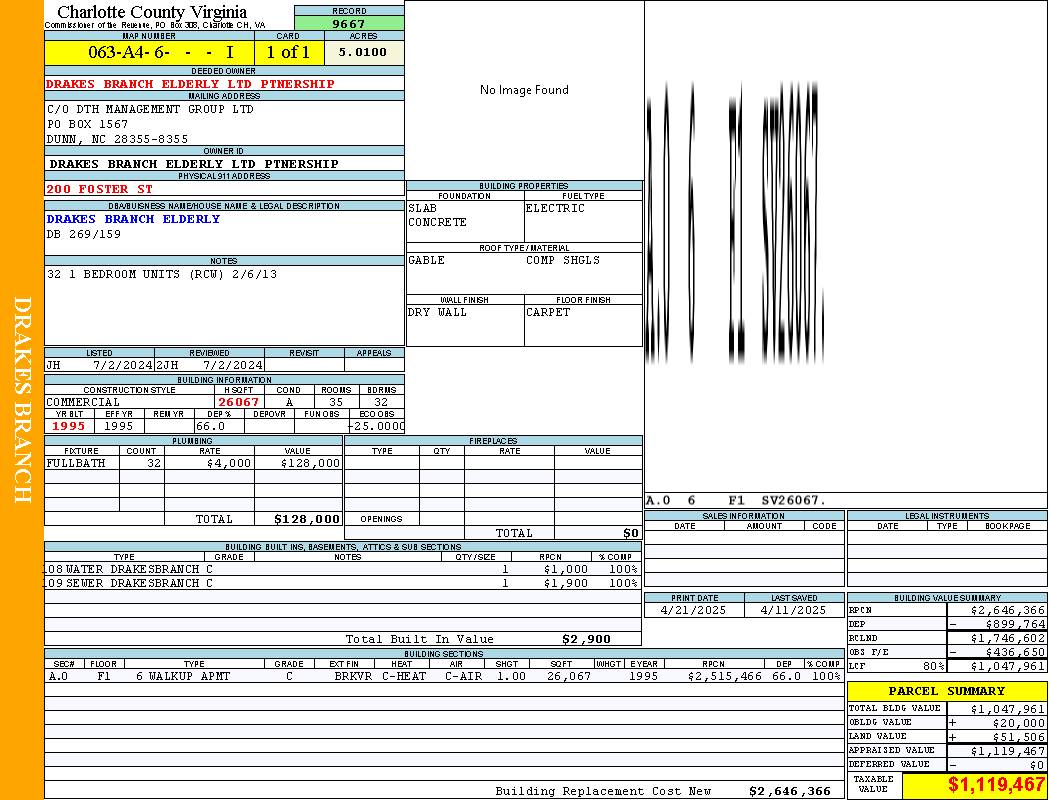Screen dimensions: 1050x800
Task: Click the PARCEL SUMMARY header
Action: pyautogui.click(x=947, y=692)
